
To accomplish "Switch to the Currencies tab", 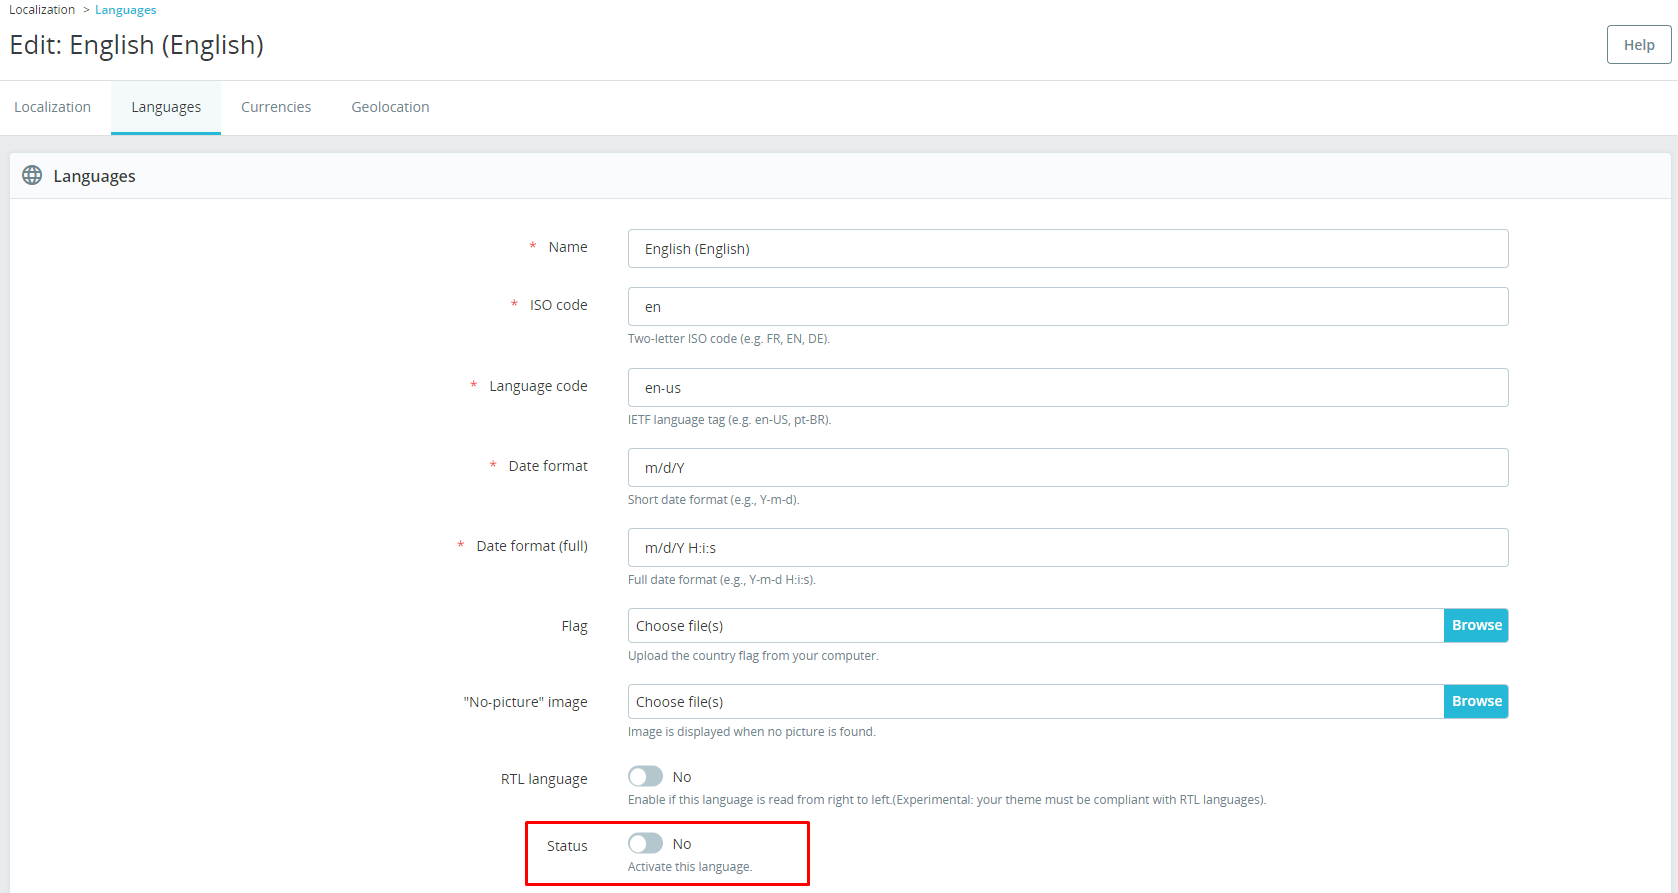I will (276, 107).
